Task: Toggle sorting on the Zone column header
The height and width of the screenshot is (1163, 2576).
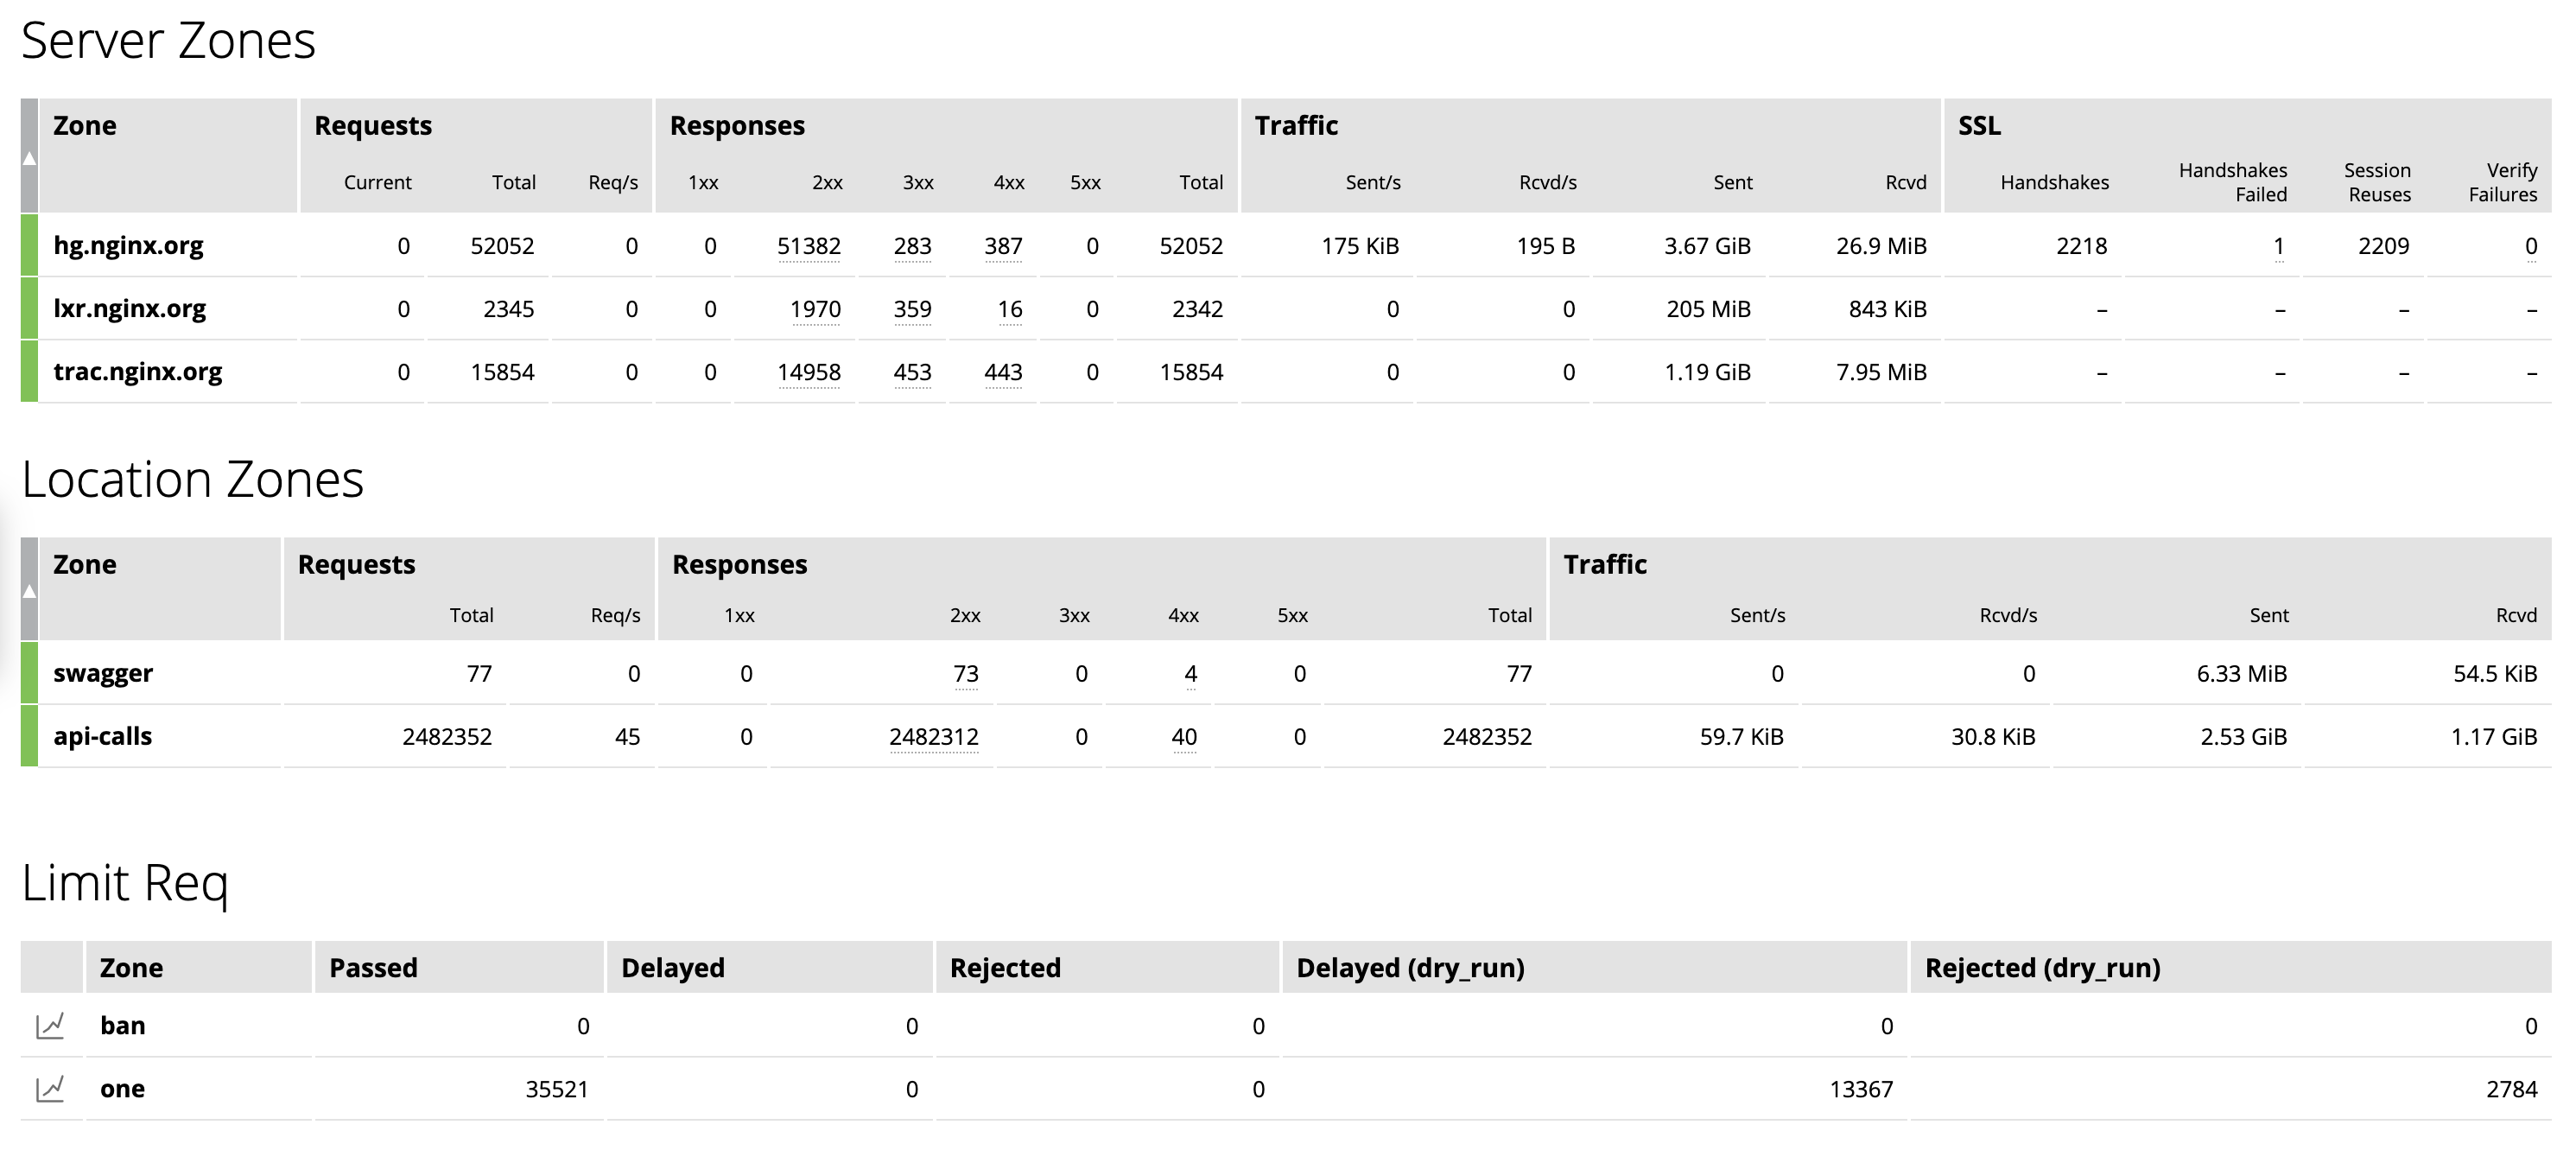Action: point(84,125)
